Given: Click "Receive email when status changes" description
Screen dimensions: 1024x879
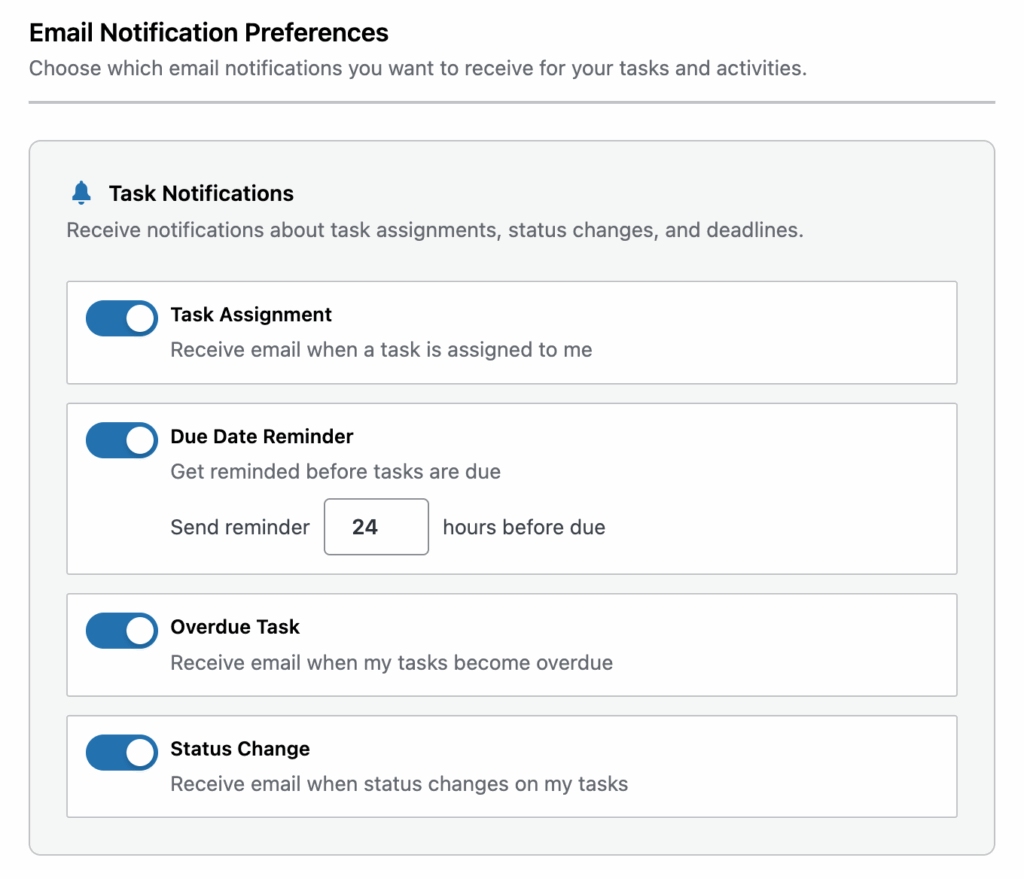Looking at the screenshot, I should [399, 784].
